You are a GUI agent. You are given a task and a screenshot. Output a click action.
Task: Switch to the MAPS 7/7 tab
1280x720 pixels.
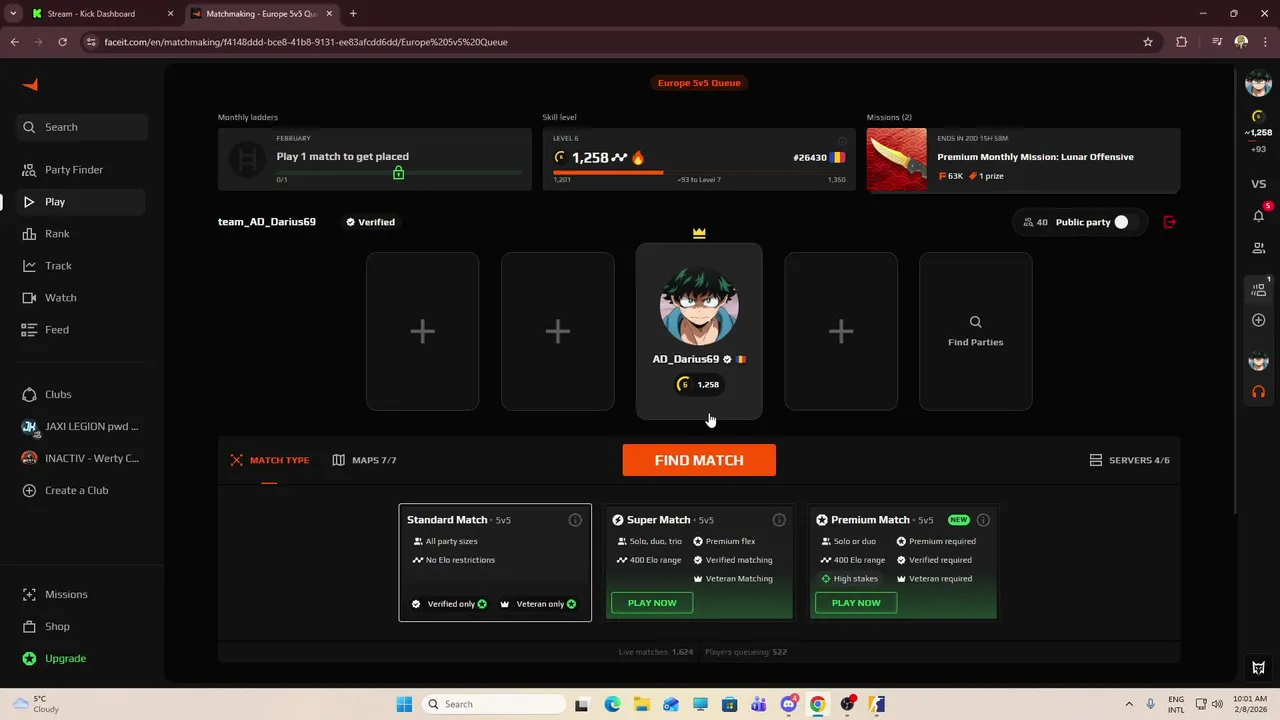364,460
